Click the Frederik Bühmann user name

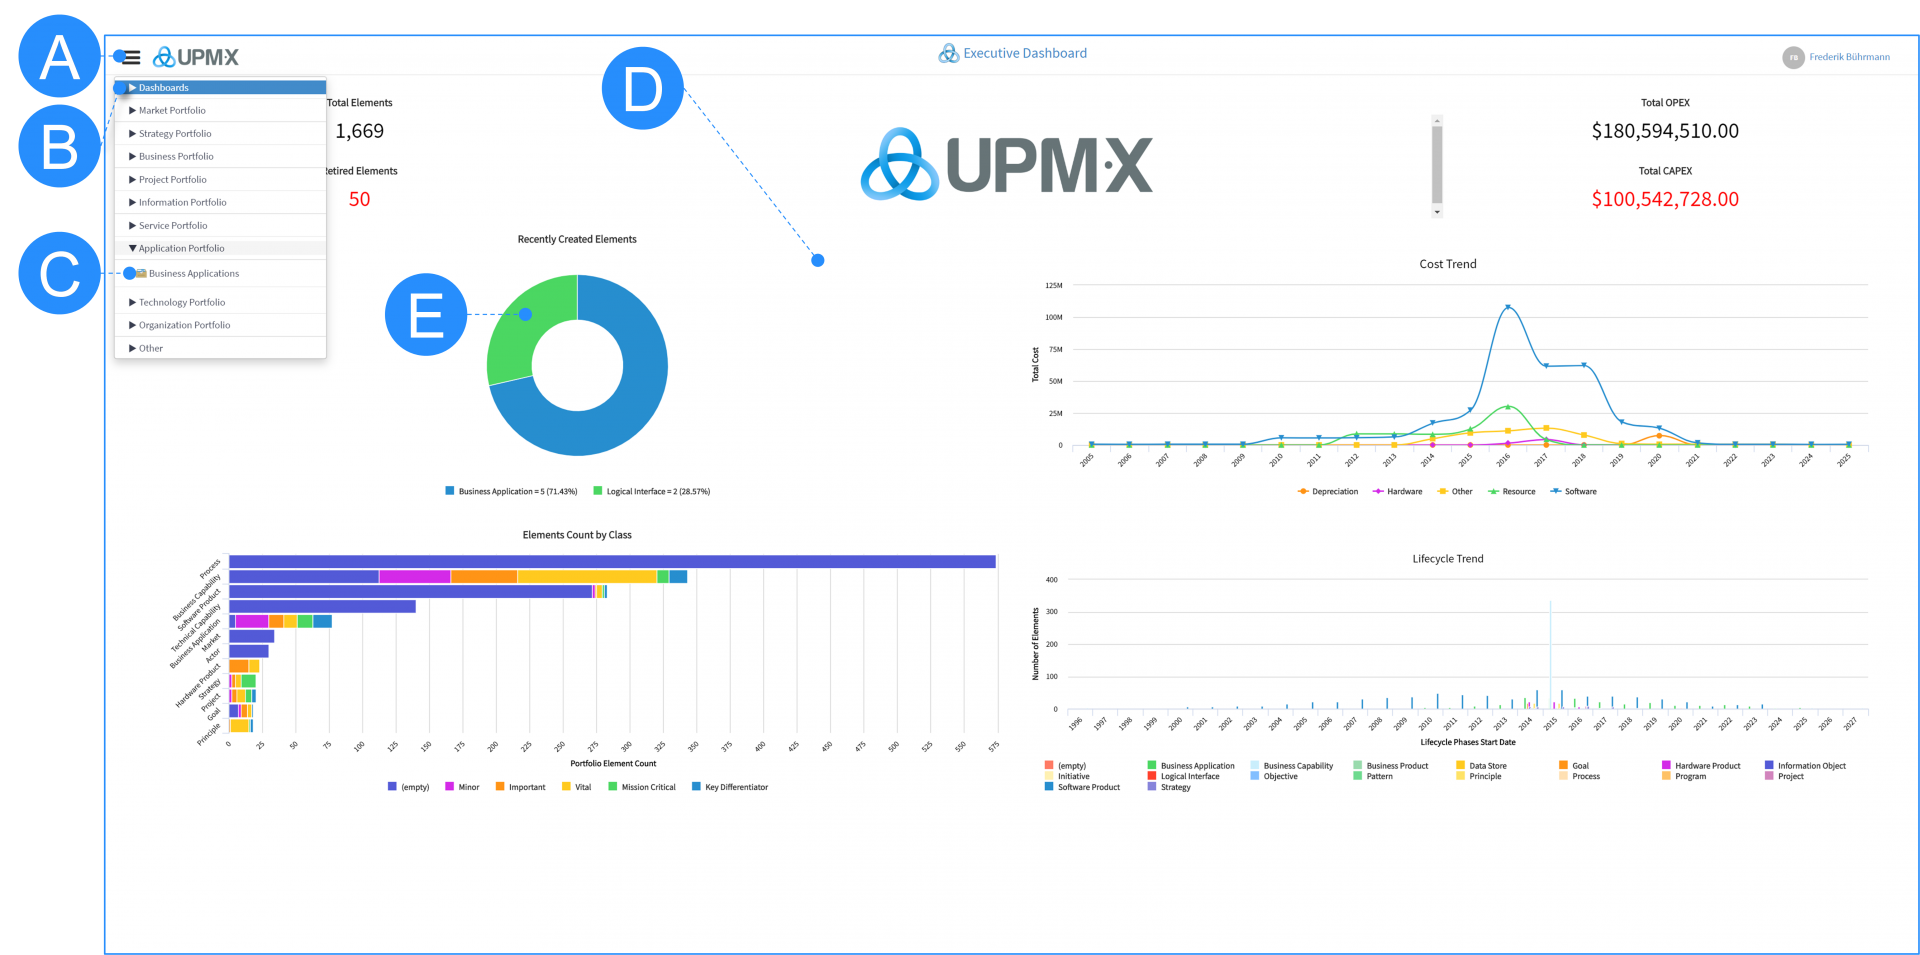pos(1849,57)
